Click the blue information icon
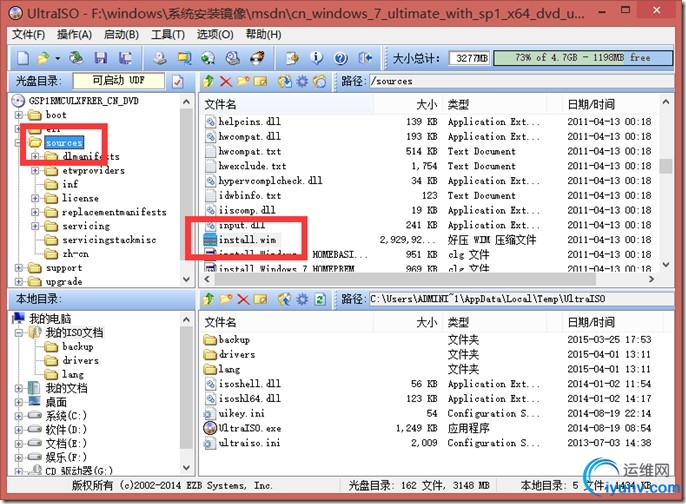 click(x=316, y=58)
